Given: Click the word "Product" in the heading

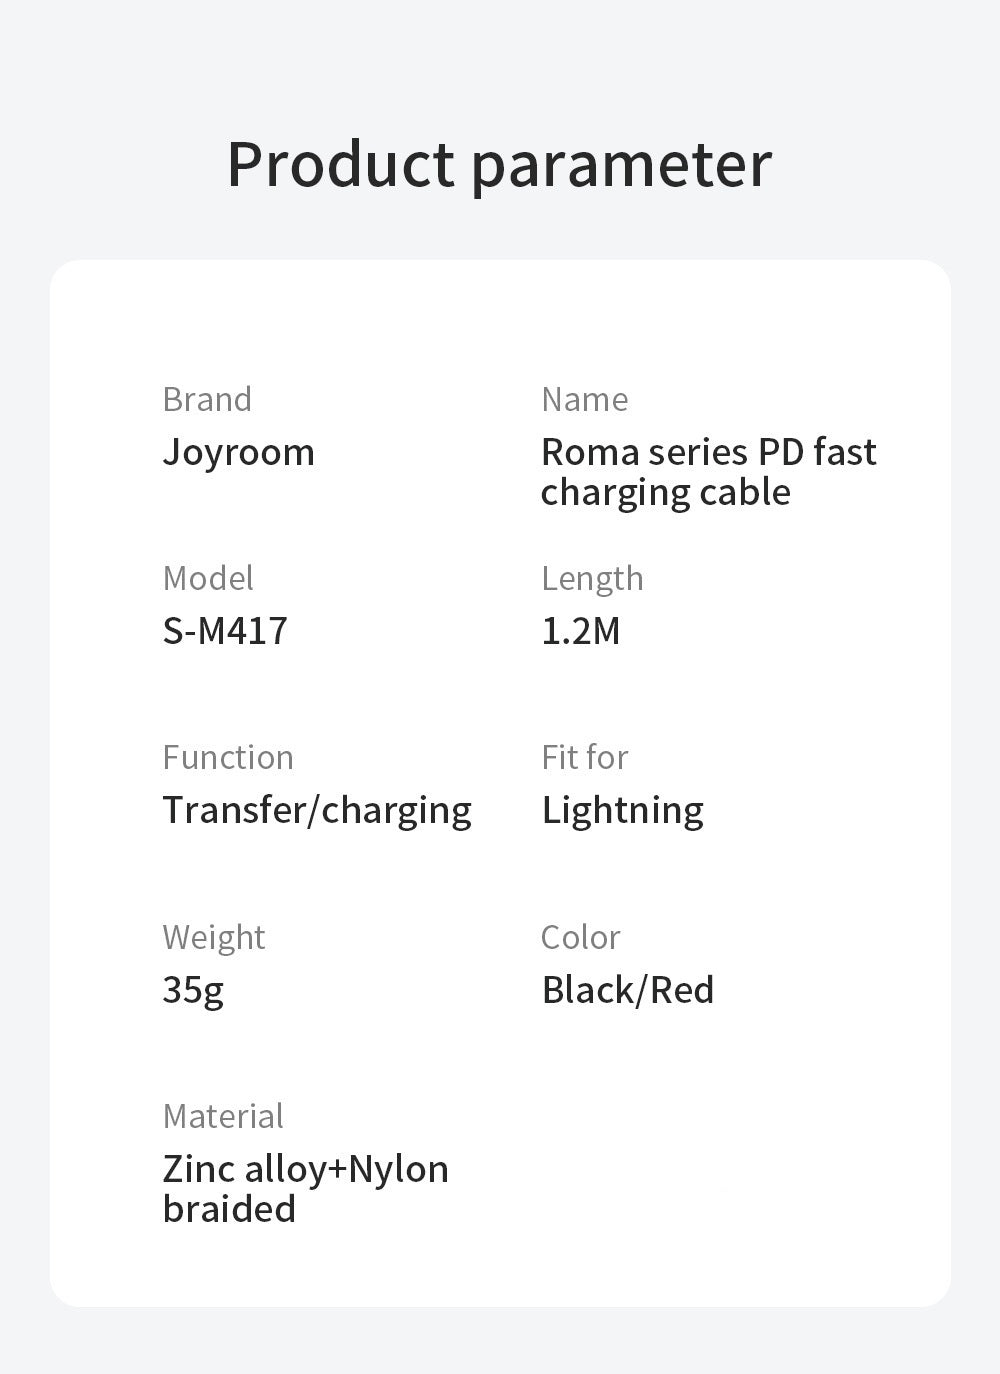Looking at the screenshot, I should coord(340,163).
